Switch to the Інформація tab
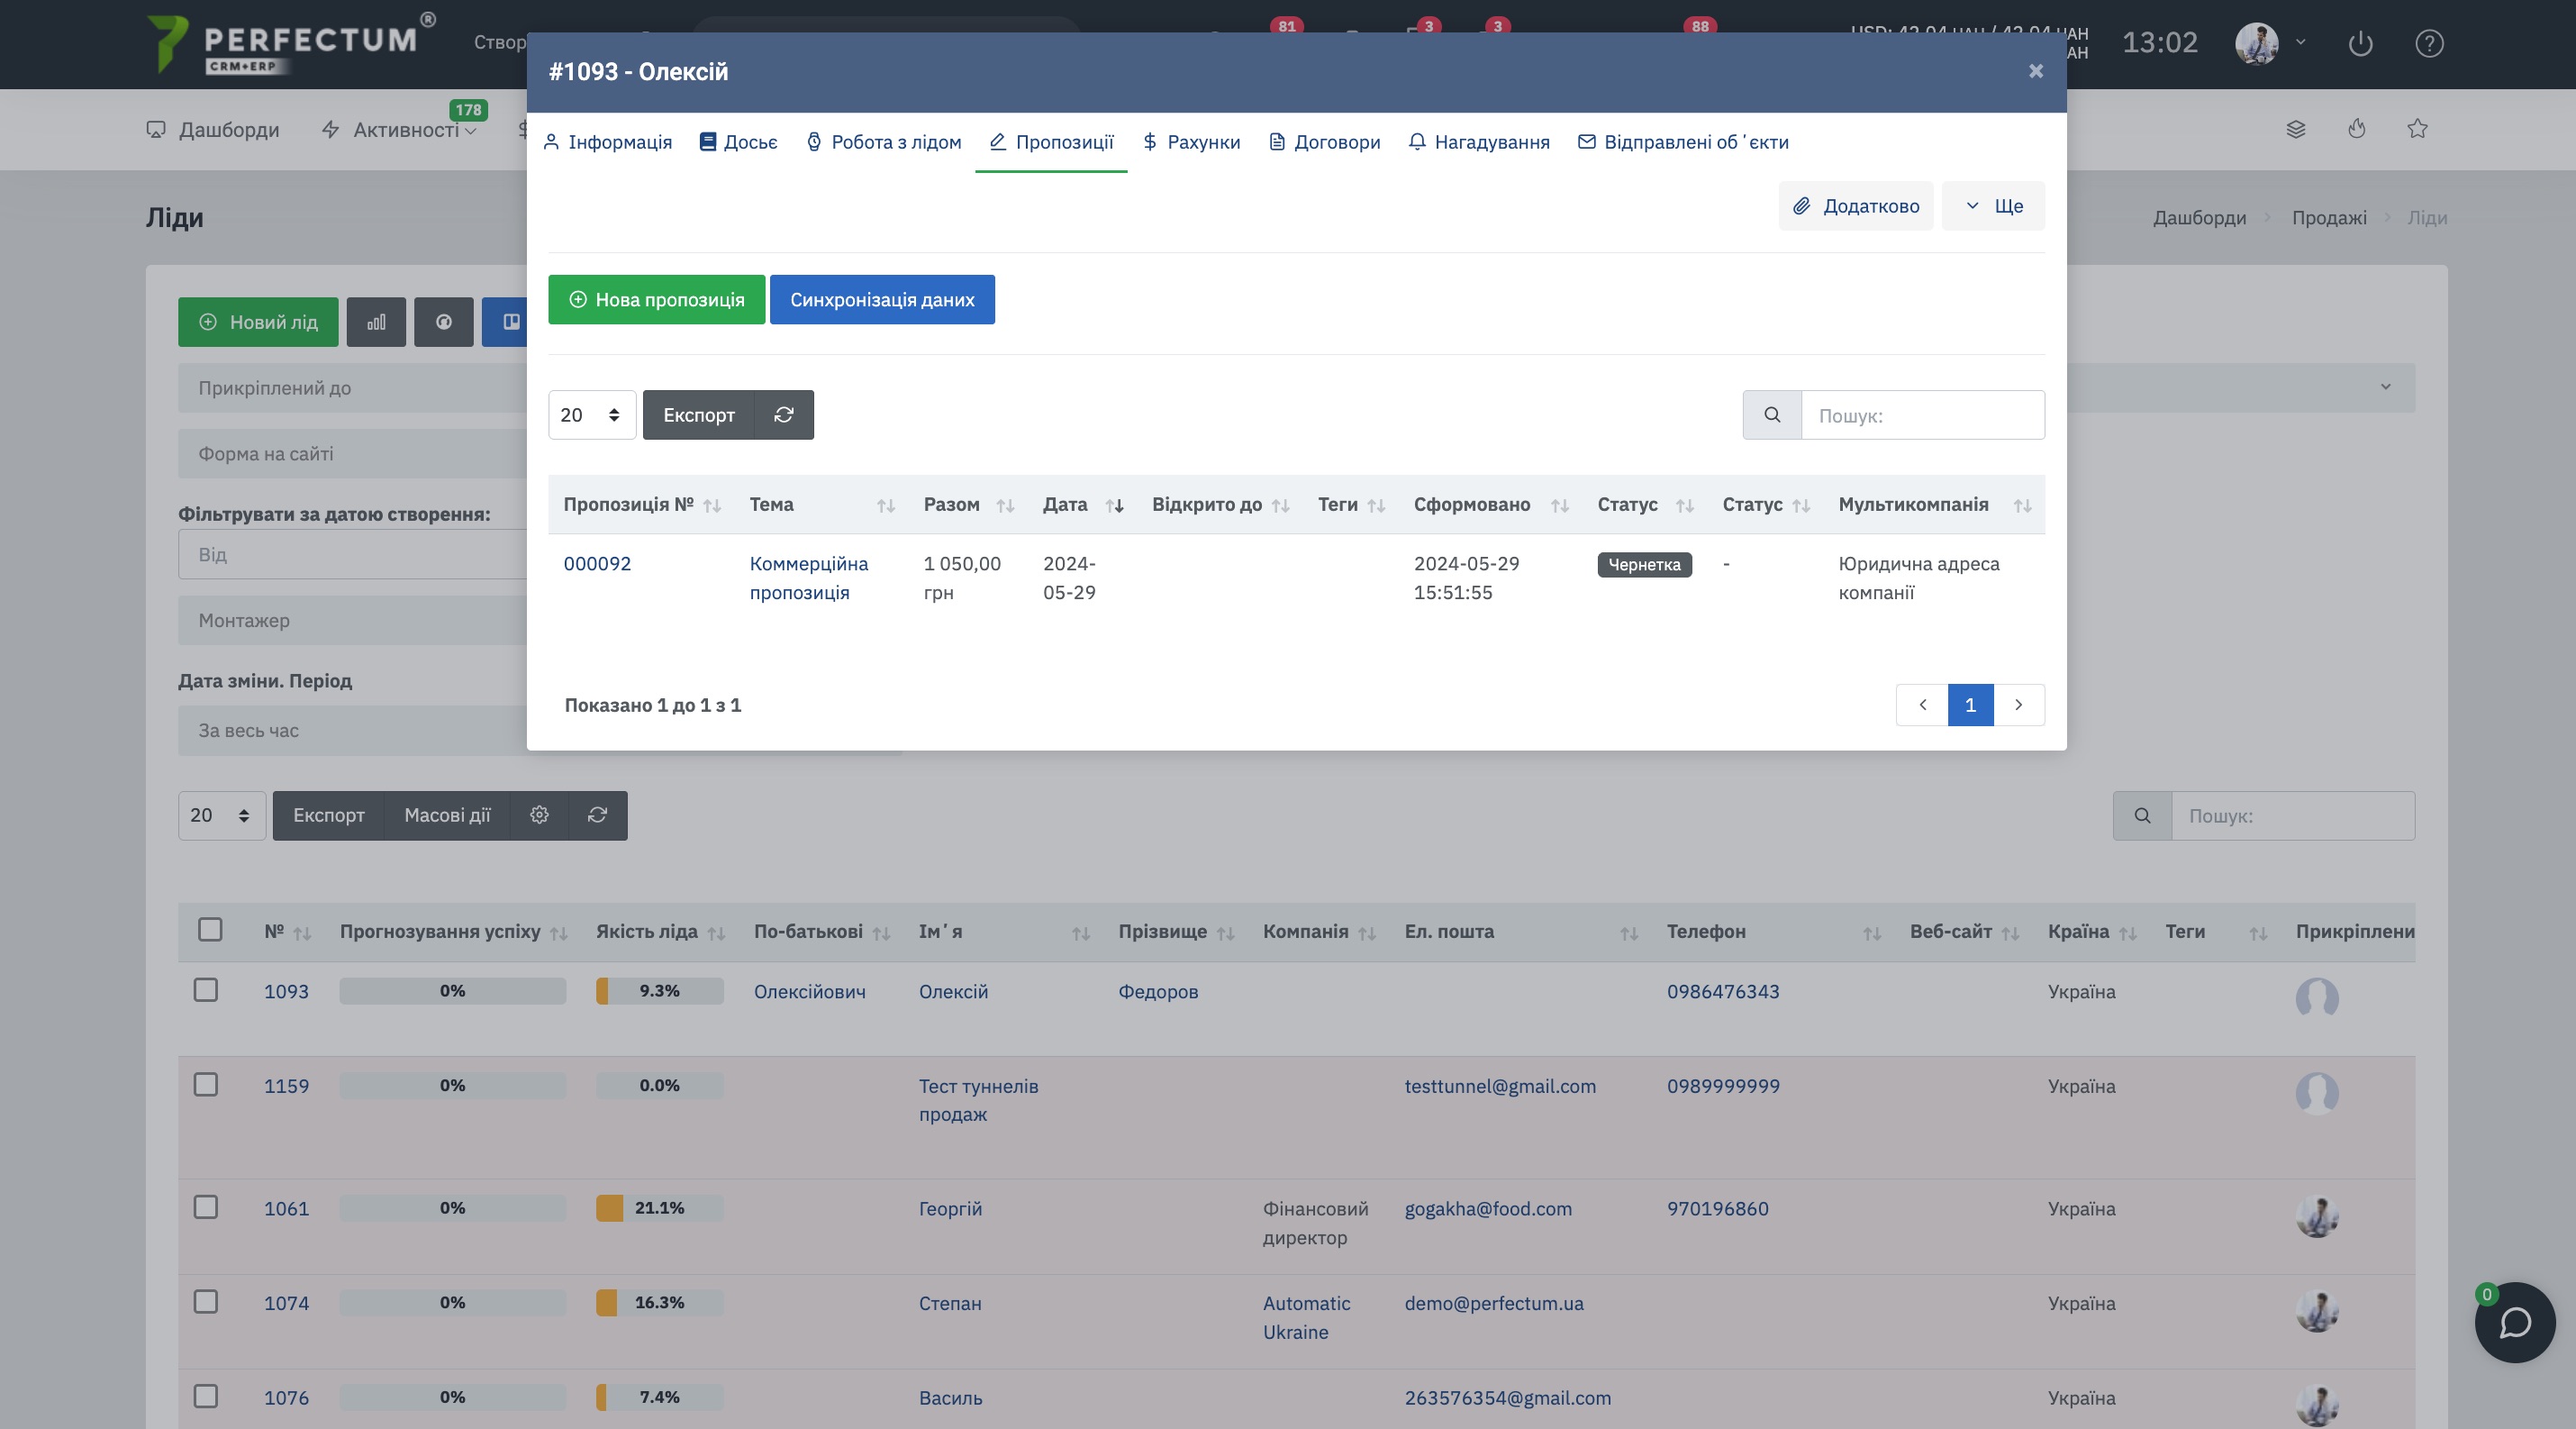The image size is (2576, 1429). (x=608, y=142)
